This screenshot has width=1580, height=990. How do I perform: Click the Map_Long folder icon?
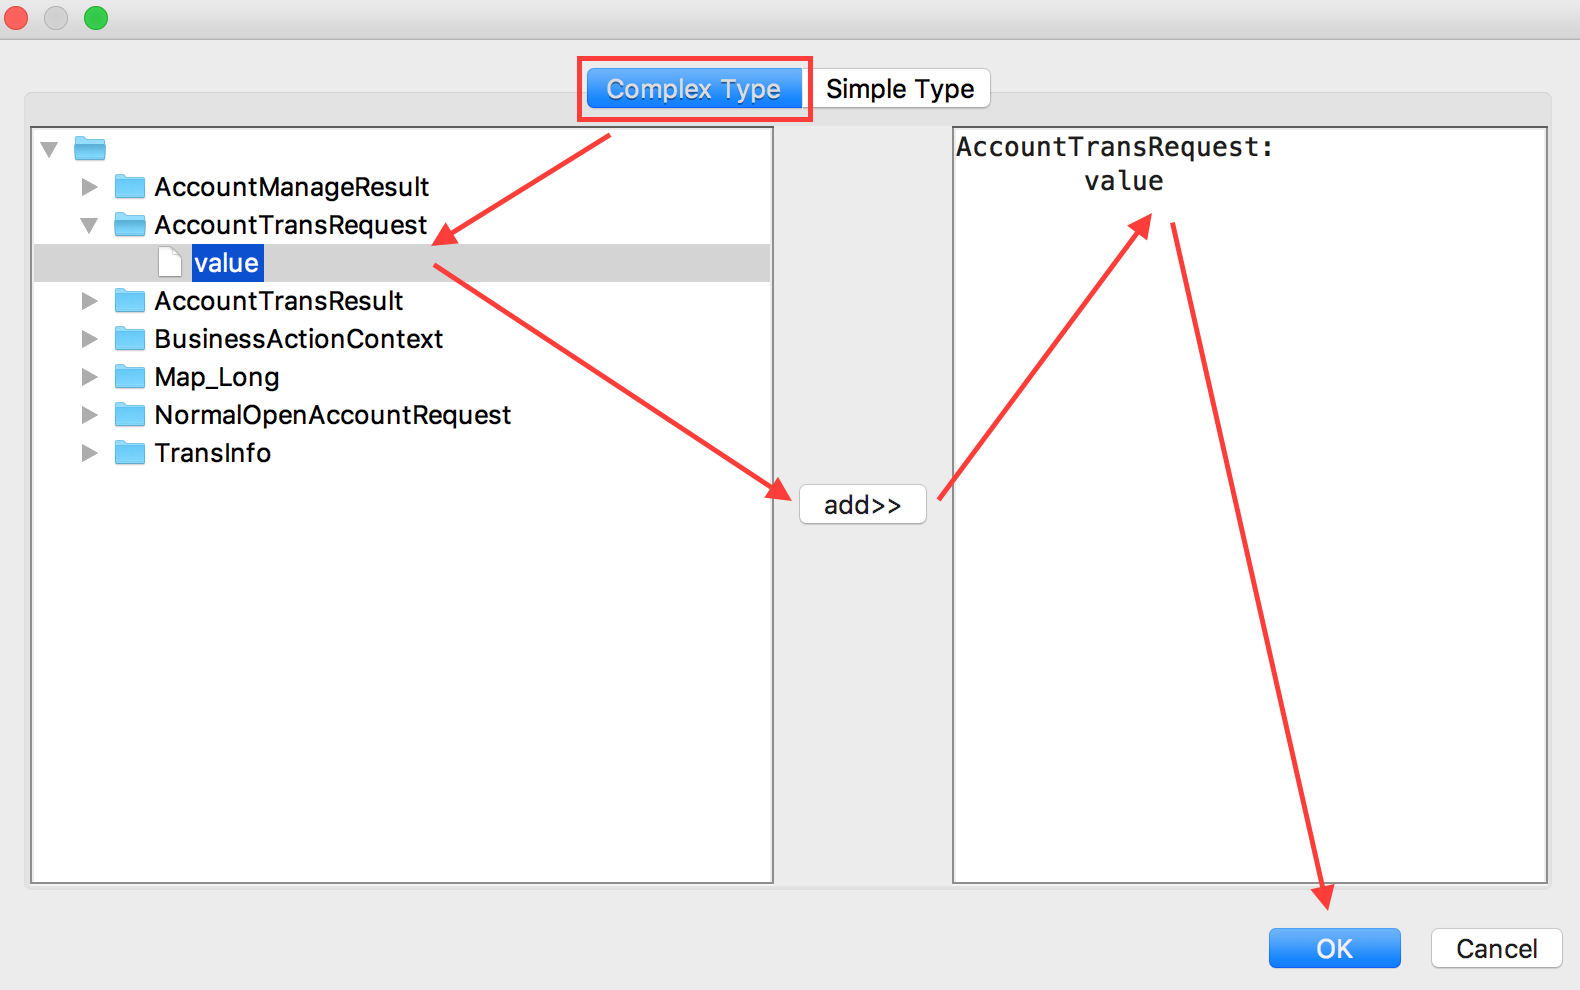[x=130, y=377]
